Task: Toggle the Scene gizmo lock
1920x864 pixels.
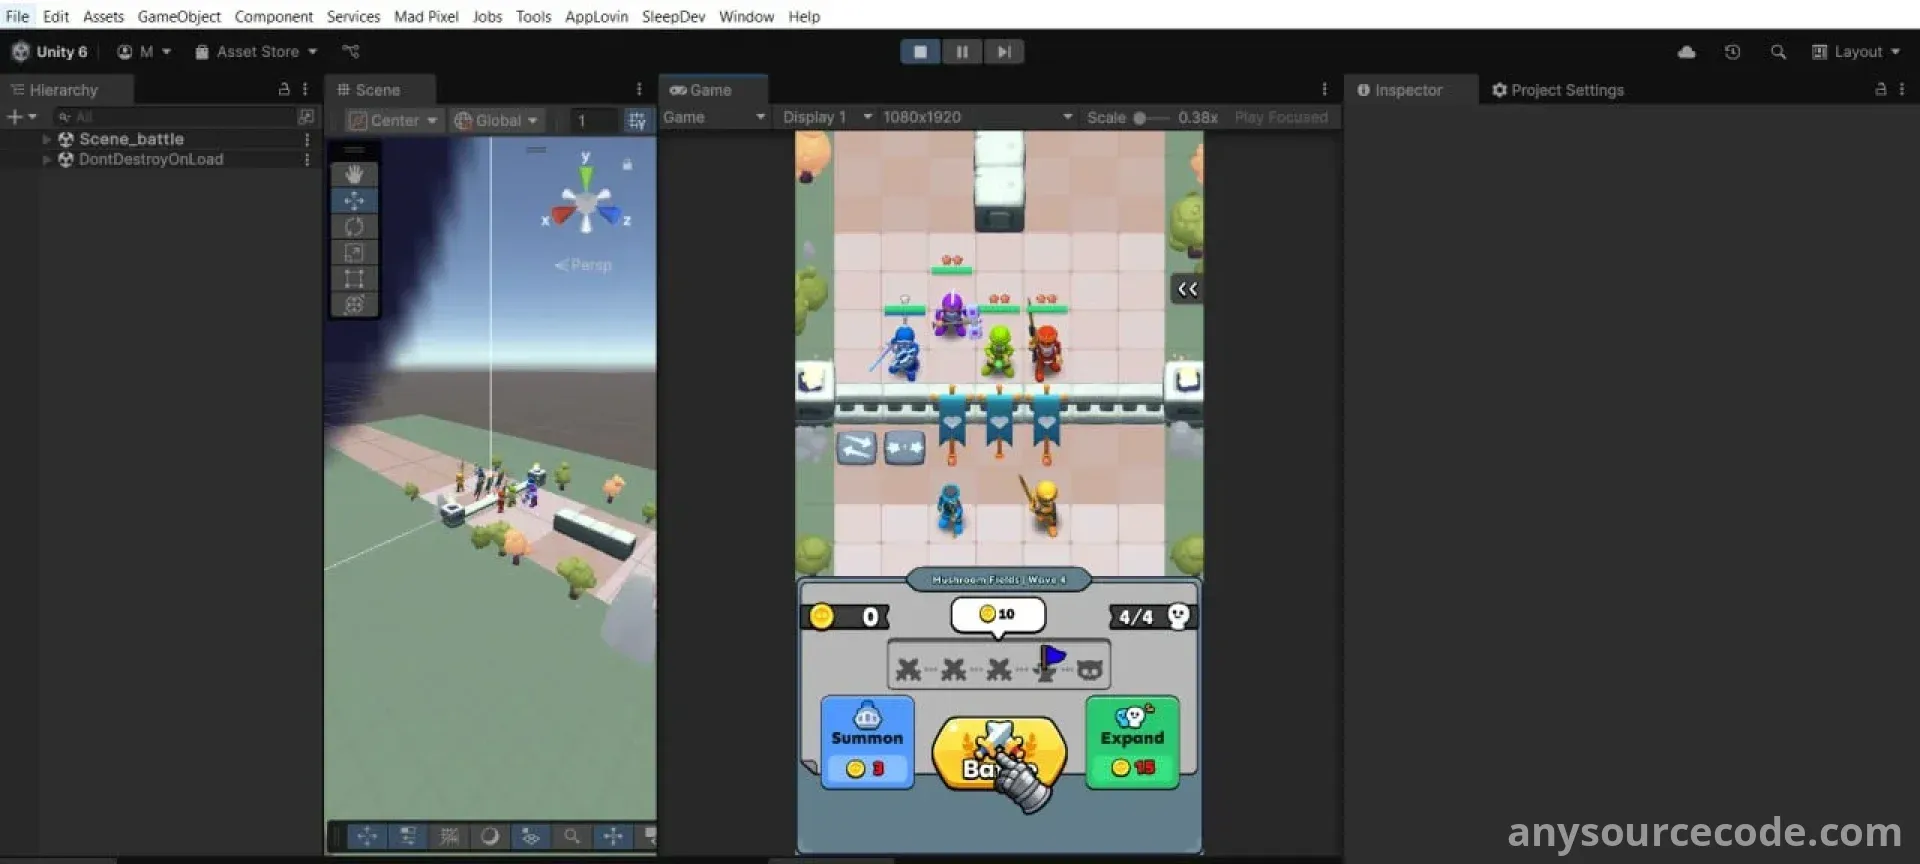Action: pyautogui.click(x=627, y=164)
